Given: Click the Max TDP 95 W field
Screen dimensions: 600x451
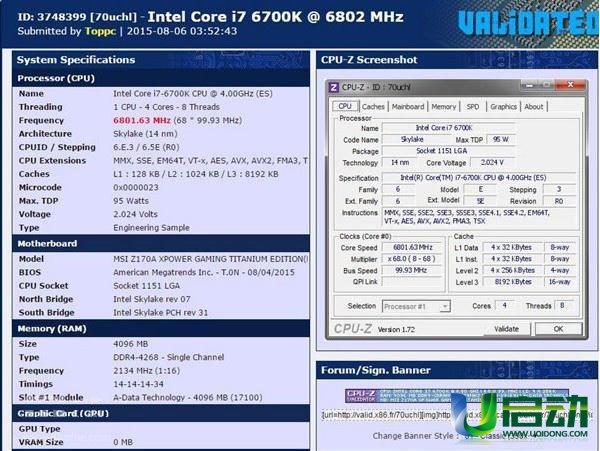Looking at the screenshot, I should 501,140.
